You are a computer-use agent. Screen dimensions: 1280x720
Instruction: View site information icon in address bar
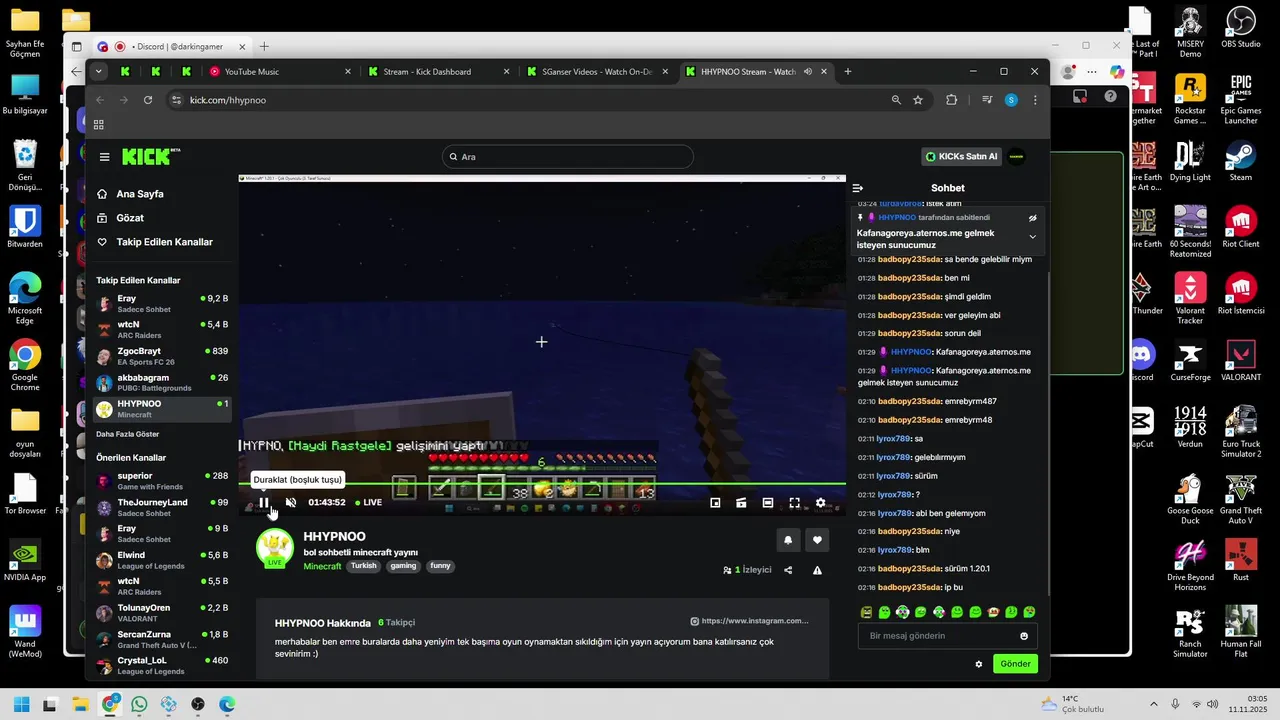[177, 100]
